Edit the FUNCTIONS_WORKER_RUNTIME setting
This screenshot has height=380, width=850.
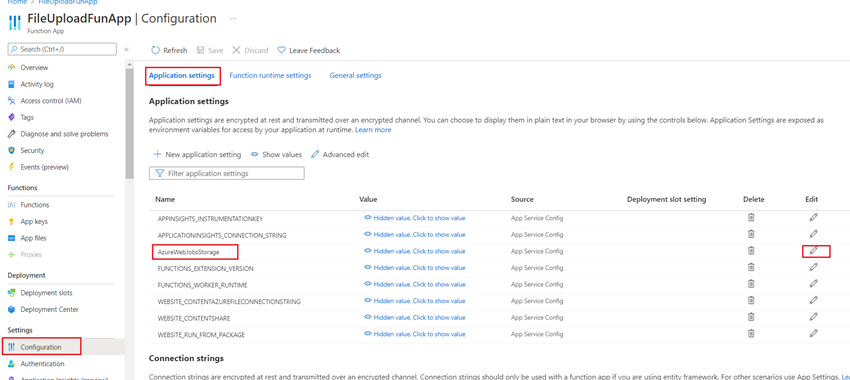pos(814,284)
